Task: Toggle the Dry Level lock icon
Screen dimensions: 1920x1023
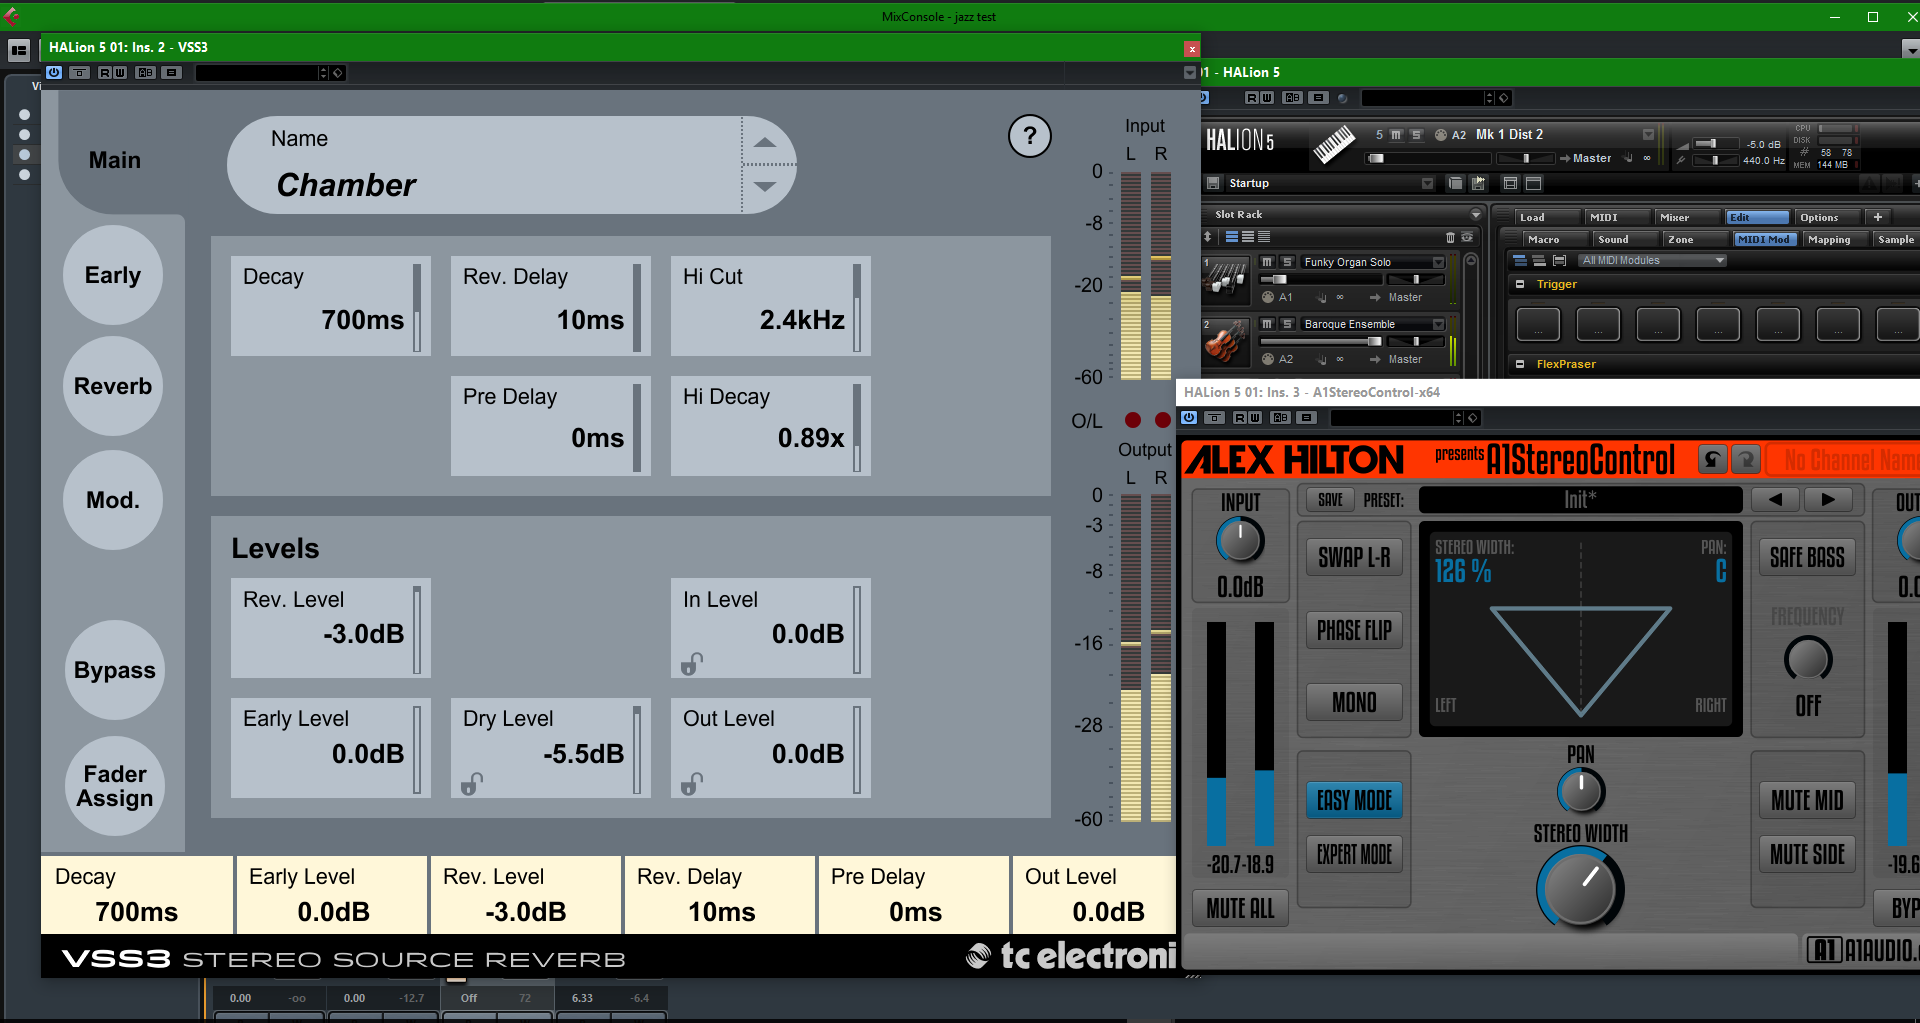Action: pyautogui.click(x=472, y=784)
